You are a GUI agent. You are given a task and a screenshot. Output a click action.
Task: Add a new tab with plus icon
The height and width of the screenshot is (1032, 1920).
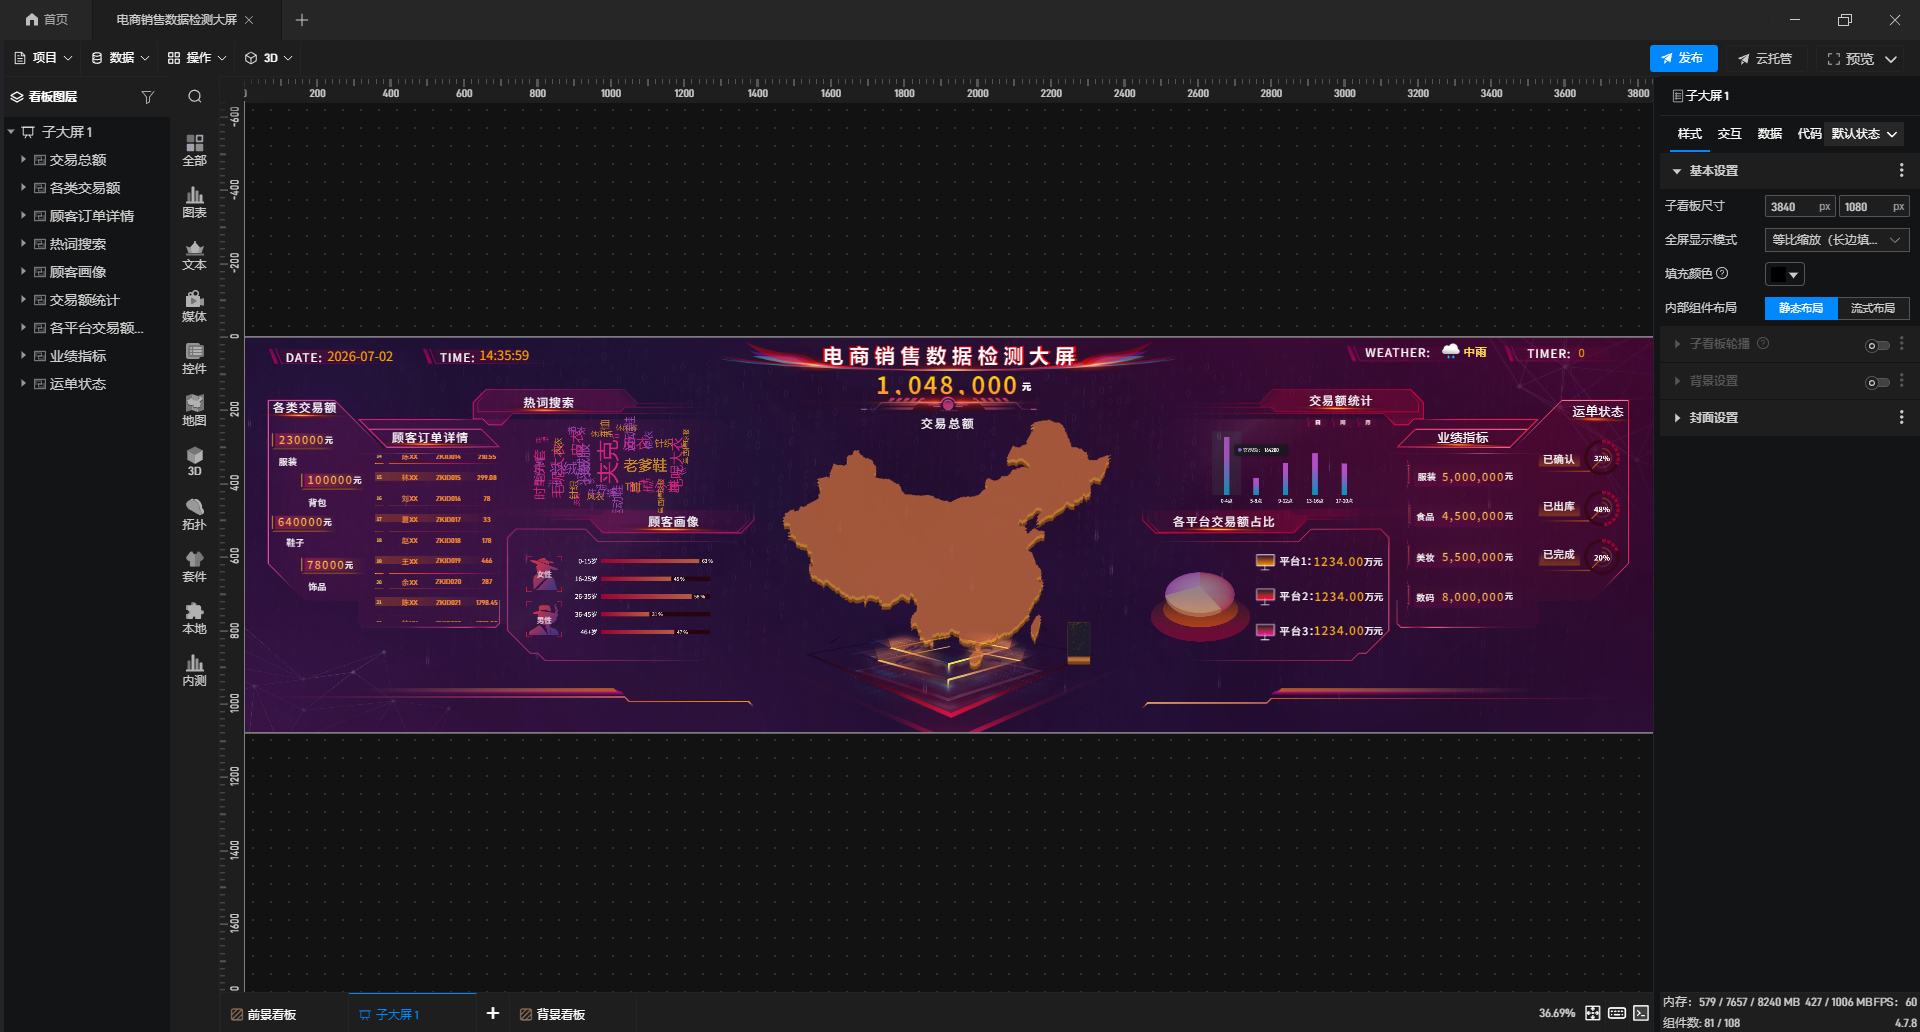pos(302,20)
